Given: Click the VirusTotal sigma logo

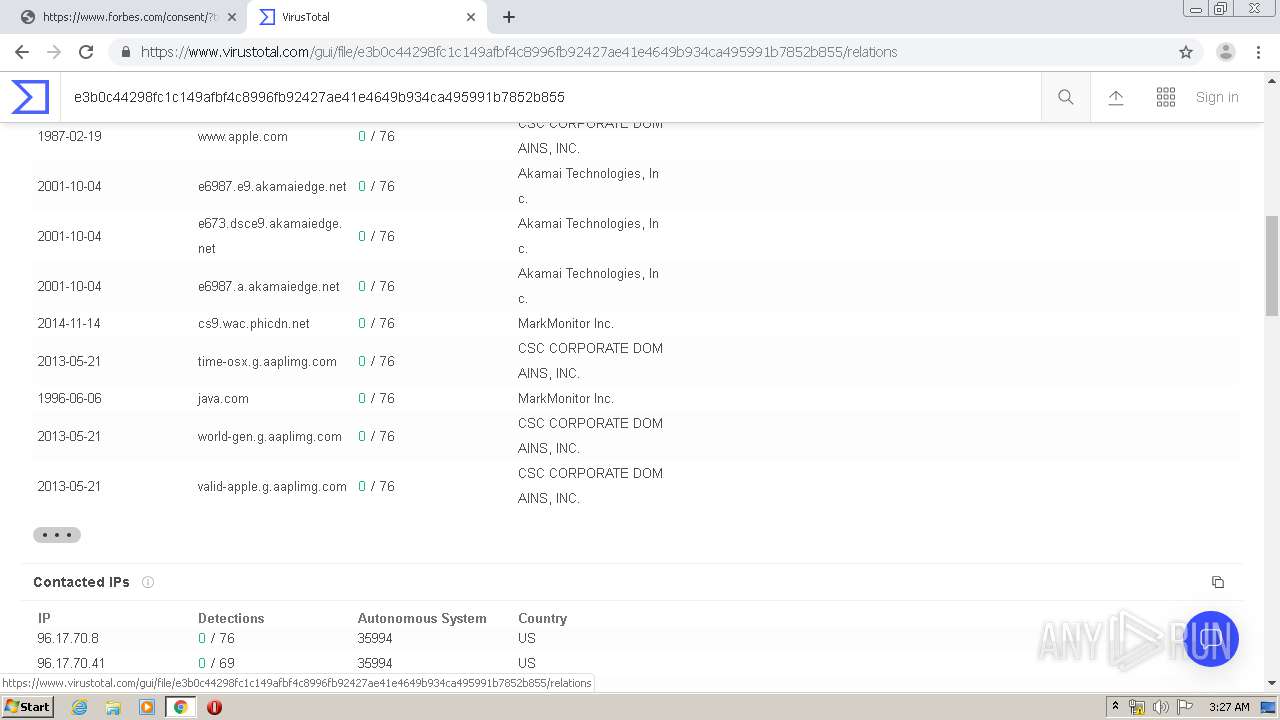Looking at the screenshot, I should (30, 97).
